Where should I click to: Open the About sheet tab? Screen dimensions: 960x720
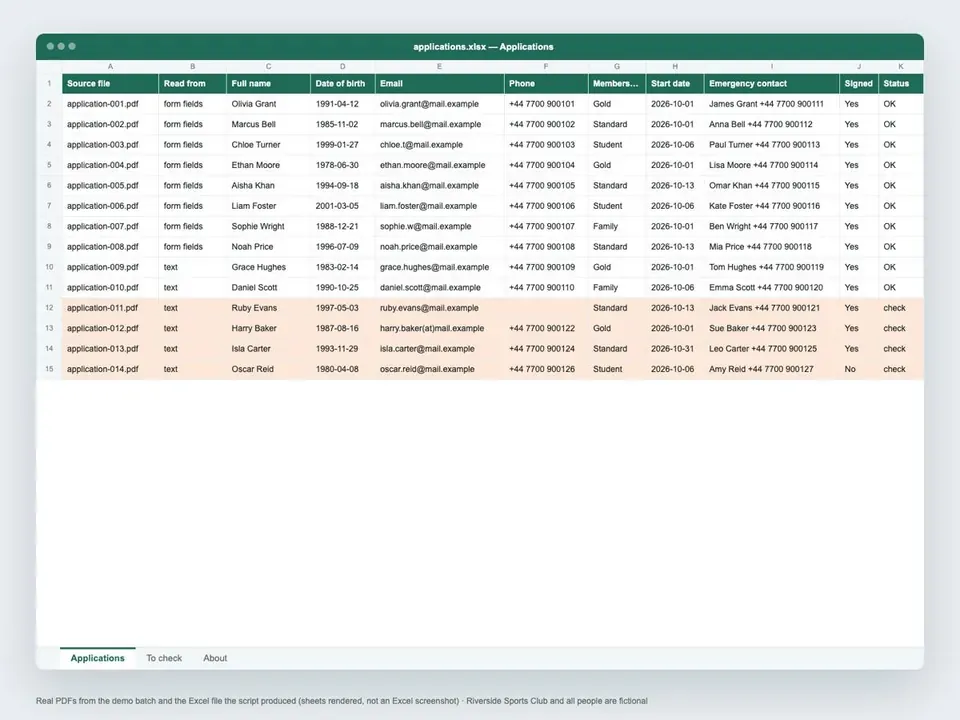[215, 658]
